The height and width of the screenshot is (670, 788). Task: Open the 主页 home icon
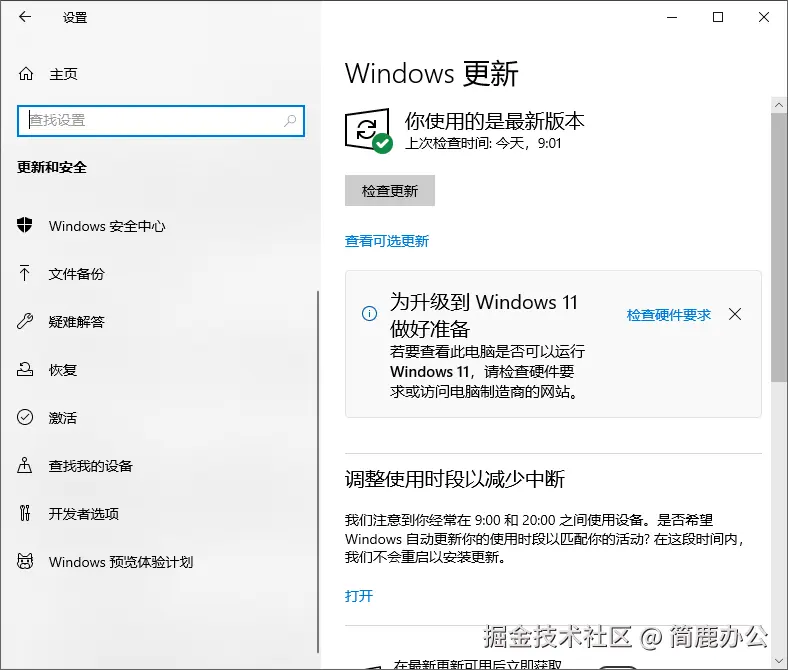[26, 74]
